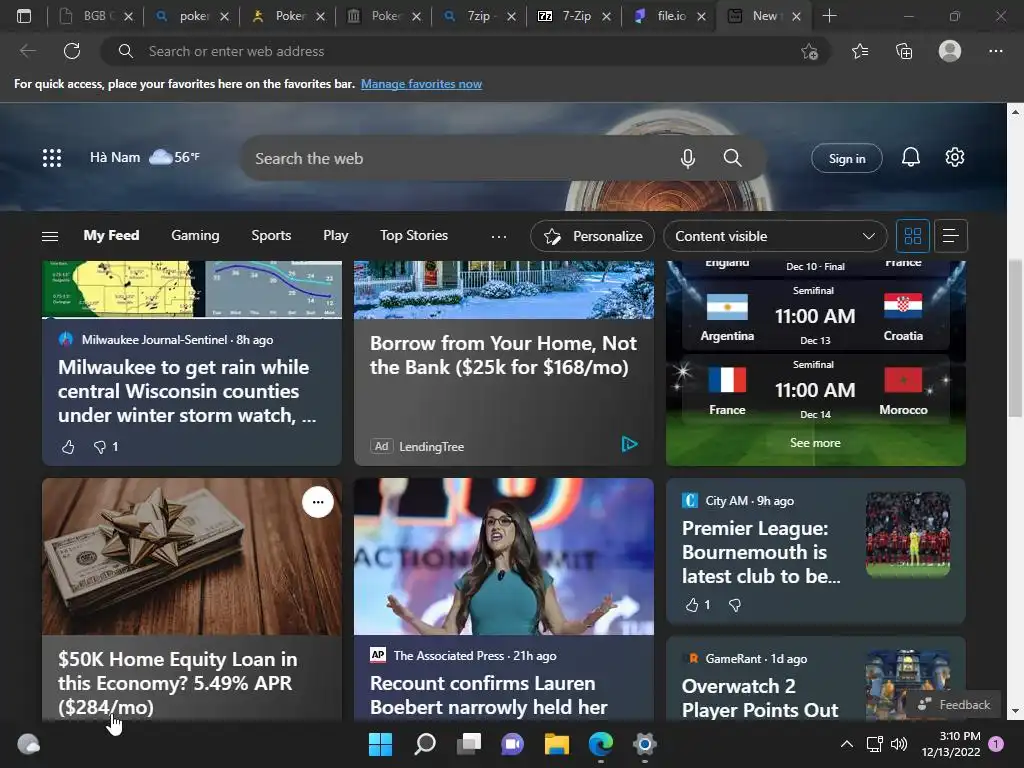Open Borrow from Your Home ad headline

[x=503, y=355]
